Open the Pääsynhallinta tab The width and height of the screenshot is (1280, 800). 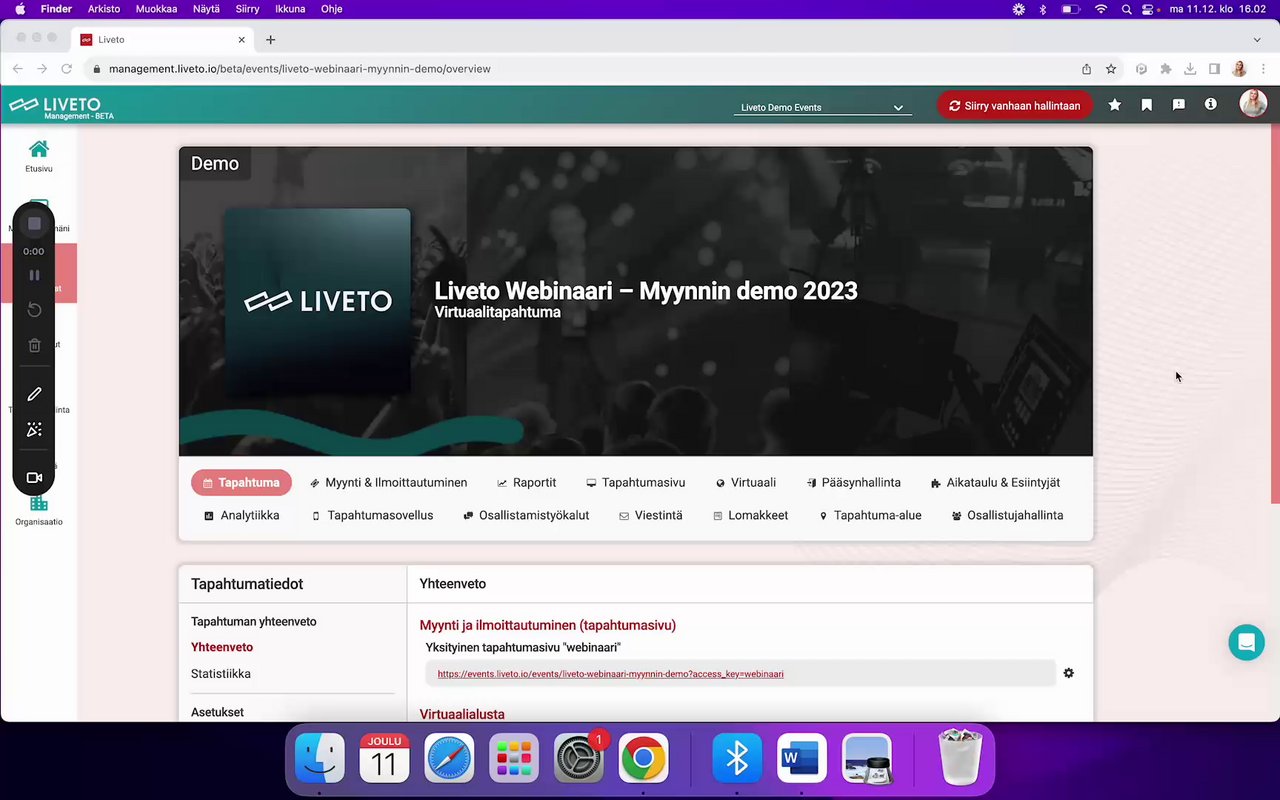pos(854,483)
